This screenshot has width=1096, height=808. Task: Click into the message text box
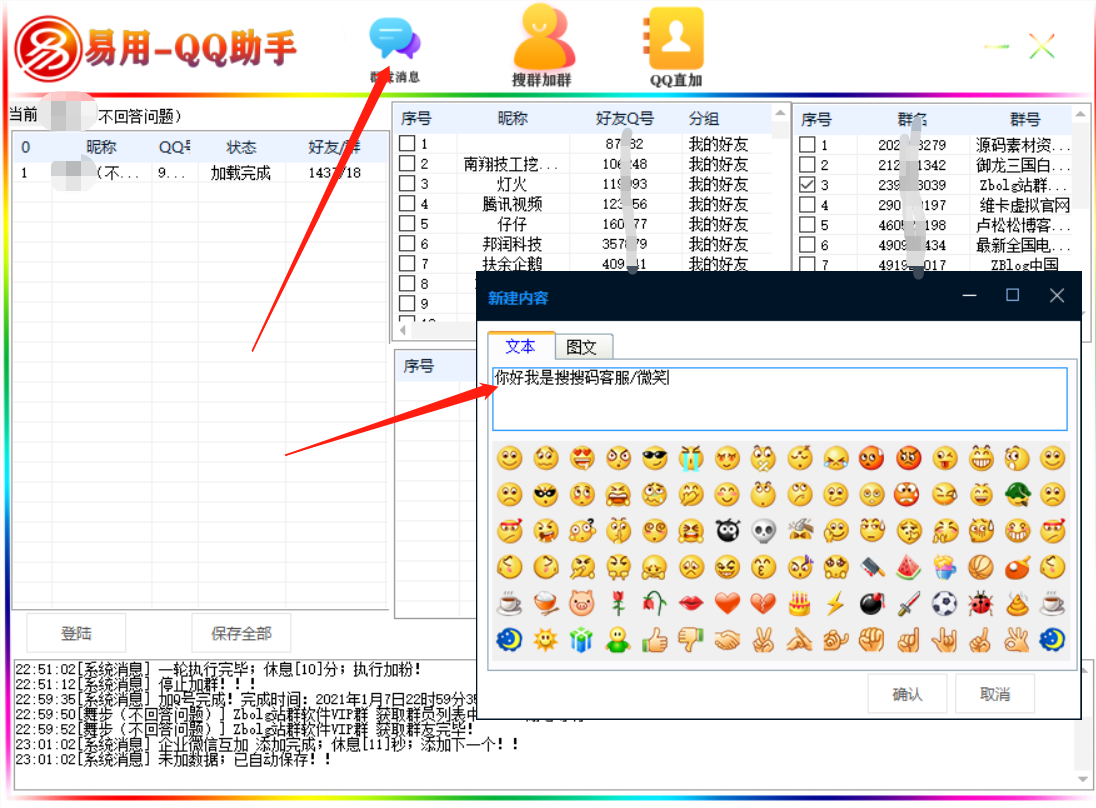pos(779,398)
